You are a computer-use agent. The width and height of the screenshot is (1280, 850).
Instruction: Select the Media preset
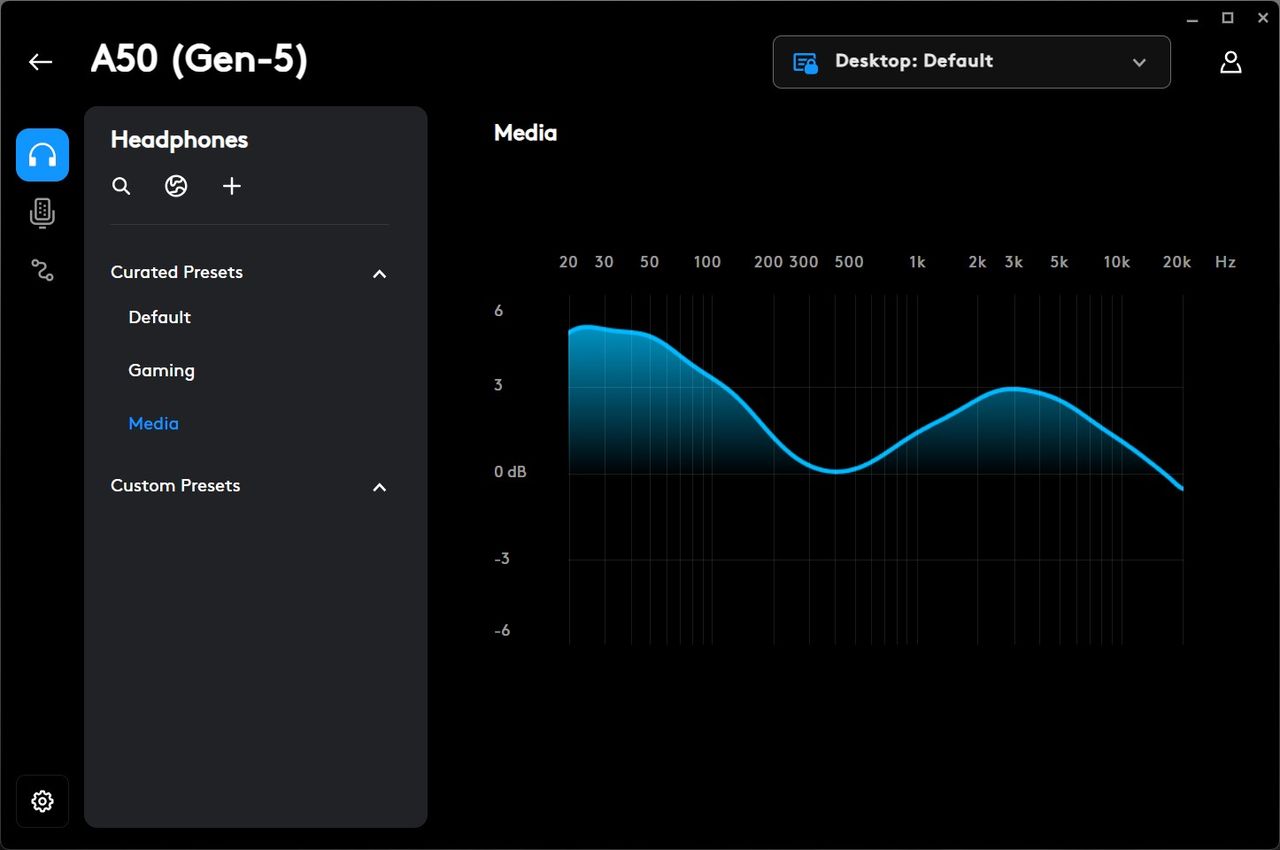[153, 424]
